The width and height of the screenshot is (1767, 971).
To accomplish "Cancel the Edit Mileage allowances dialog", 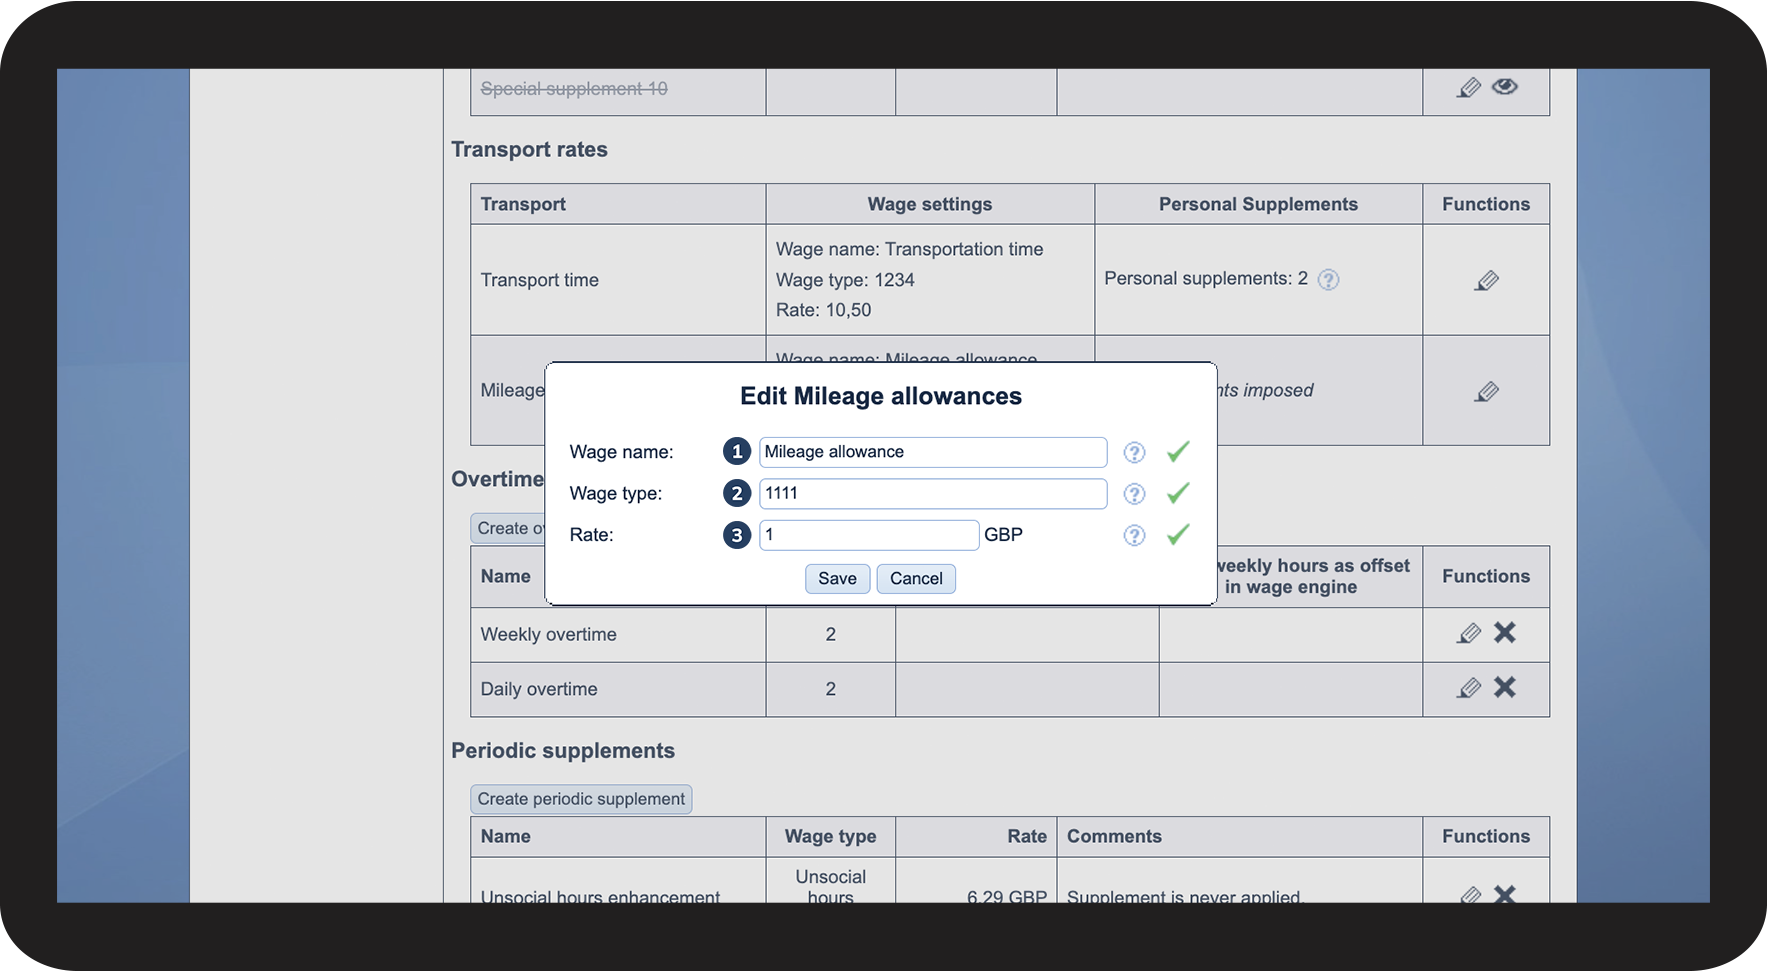I will coord(916,579).
